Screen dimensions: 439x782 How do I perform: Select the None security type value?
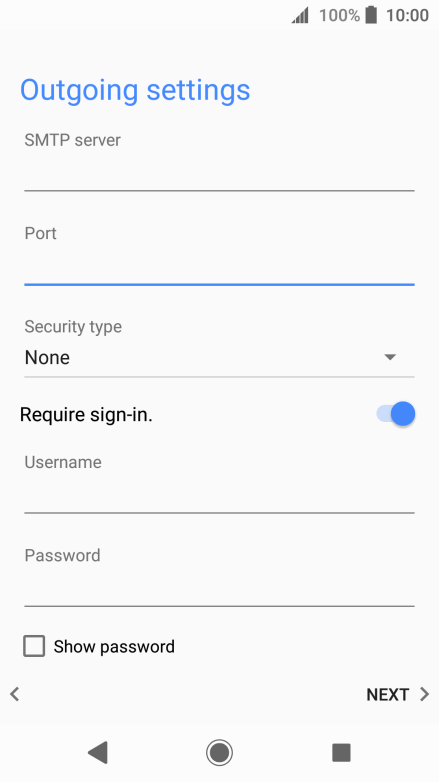tap(47, 358)
